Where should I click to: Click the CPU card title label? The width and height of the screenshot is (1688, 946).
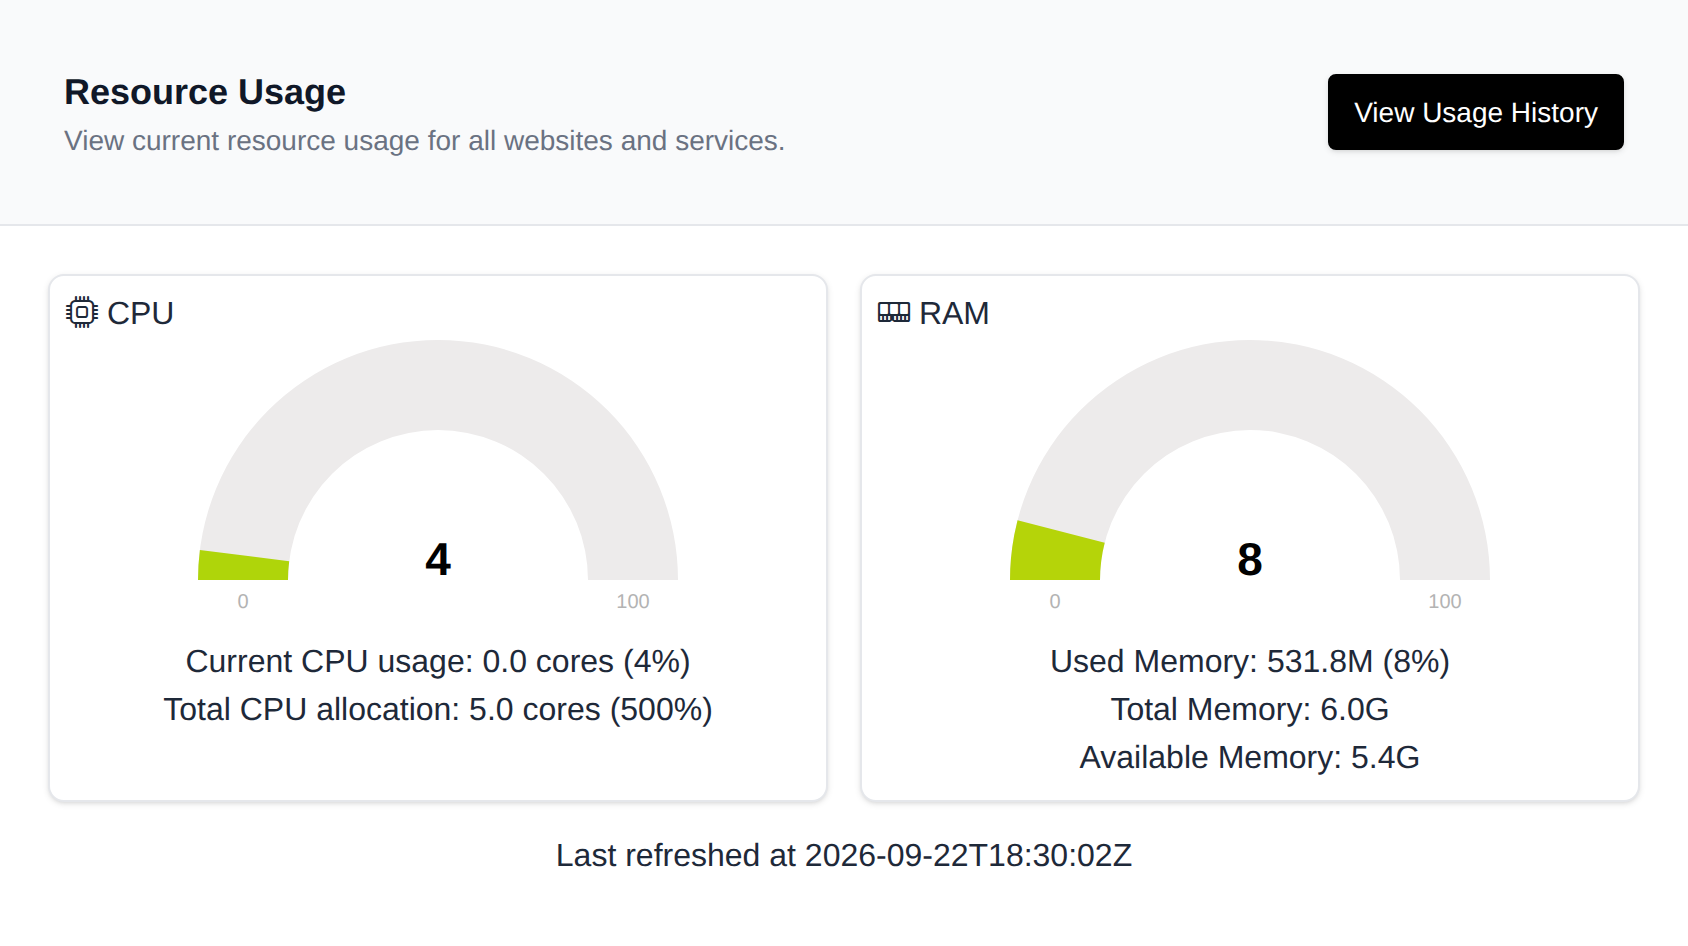(140, 313)
